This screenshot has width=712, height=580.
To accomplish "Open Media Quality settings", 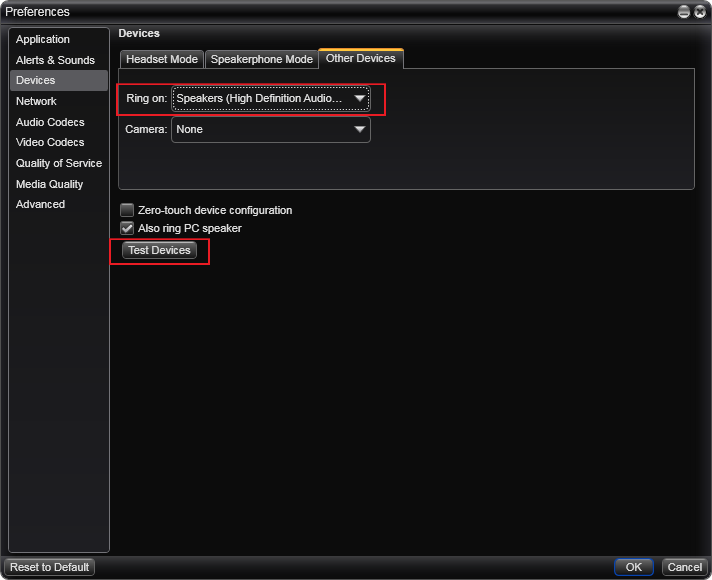I will pos(59,184).
